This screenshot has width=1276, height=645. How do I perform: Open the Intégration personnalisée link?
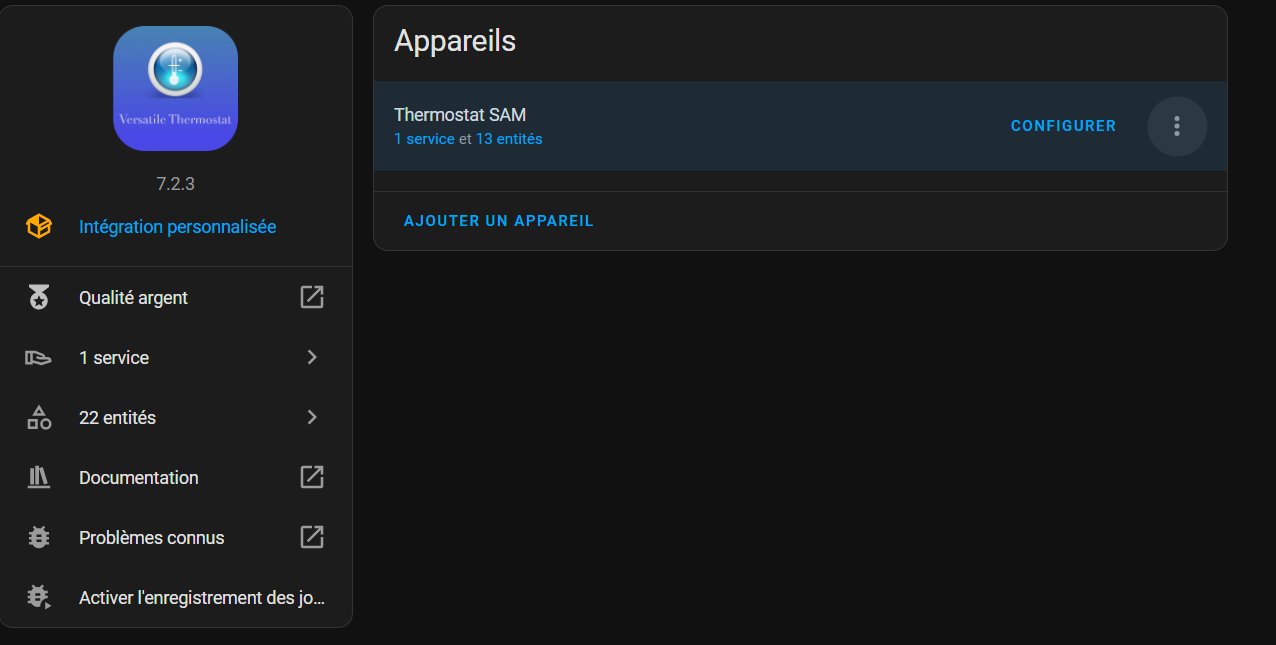(177, 227)
